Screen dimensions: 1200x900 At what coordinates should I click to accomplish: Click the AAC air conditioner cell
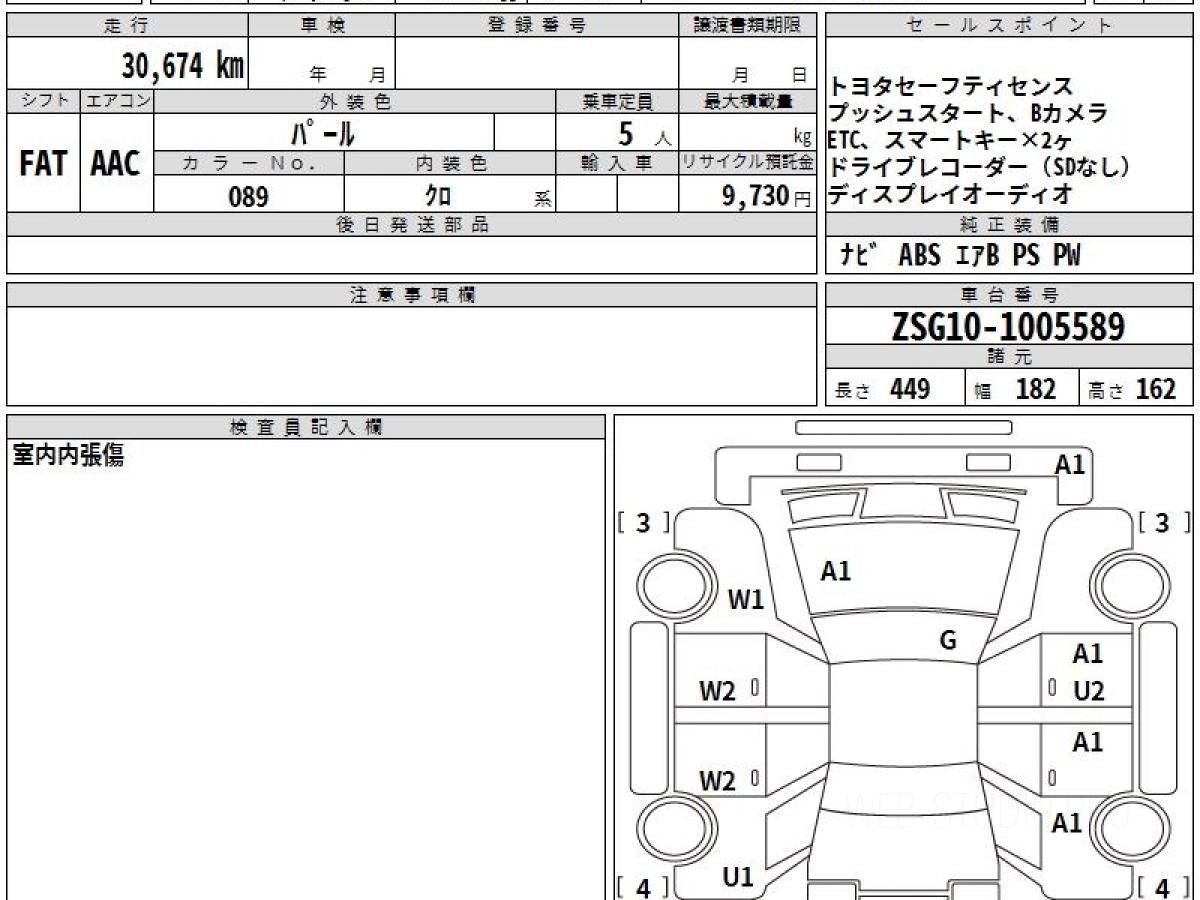116,164
